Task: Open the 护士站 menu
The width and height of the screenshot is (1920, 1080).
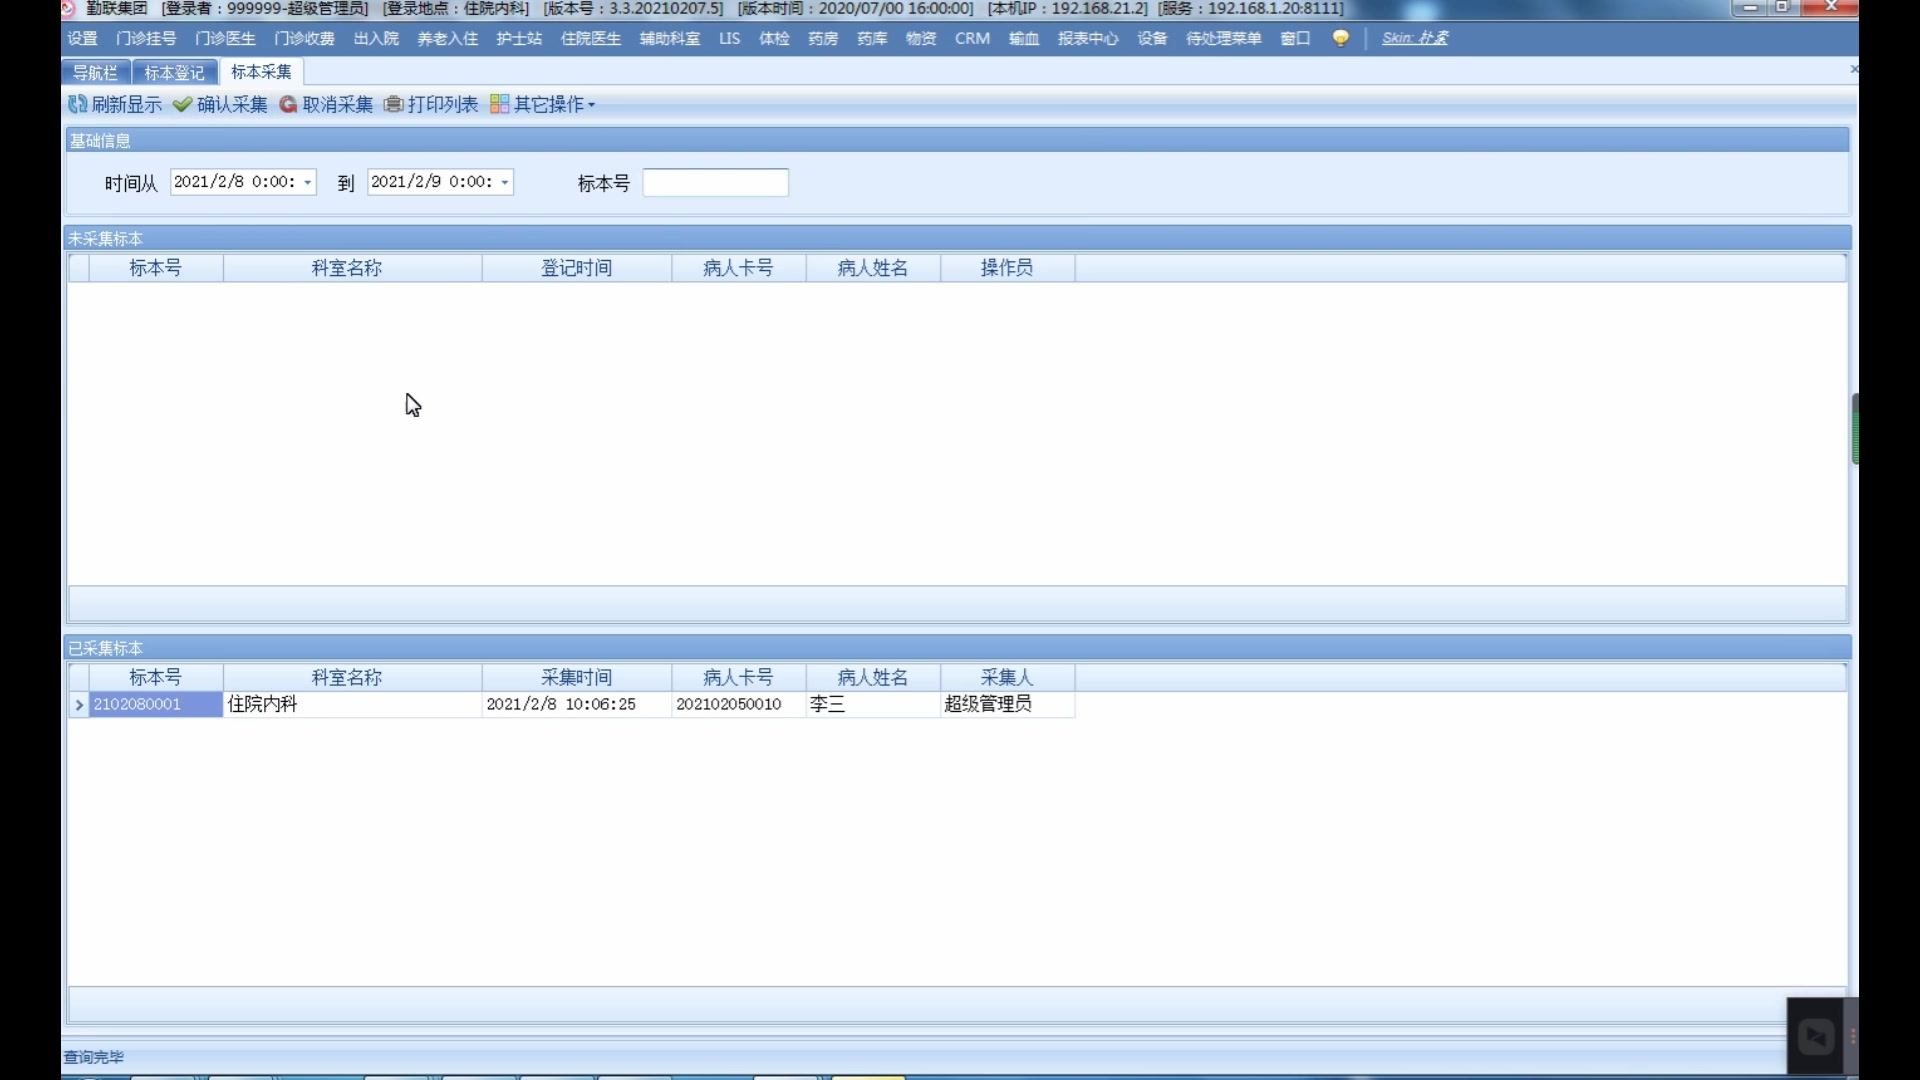Action: point(519,38)
